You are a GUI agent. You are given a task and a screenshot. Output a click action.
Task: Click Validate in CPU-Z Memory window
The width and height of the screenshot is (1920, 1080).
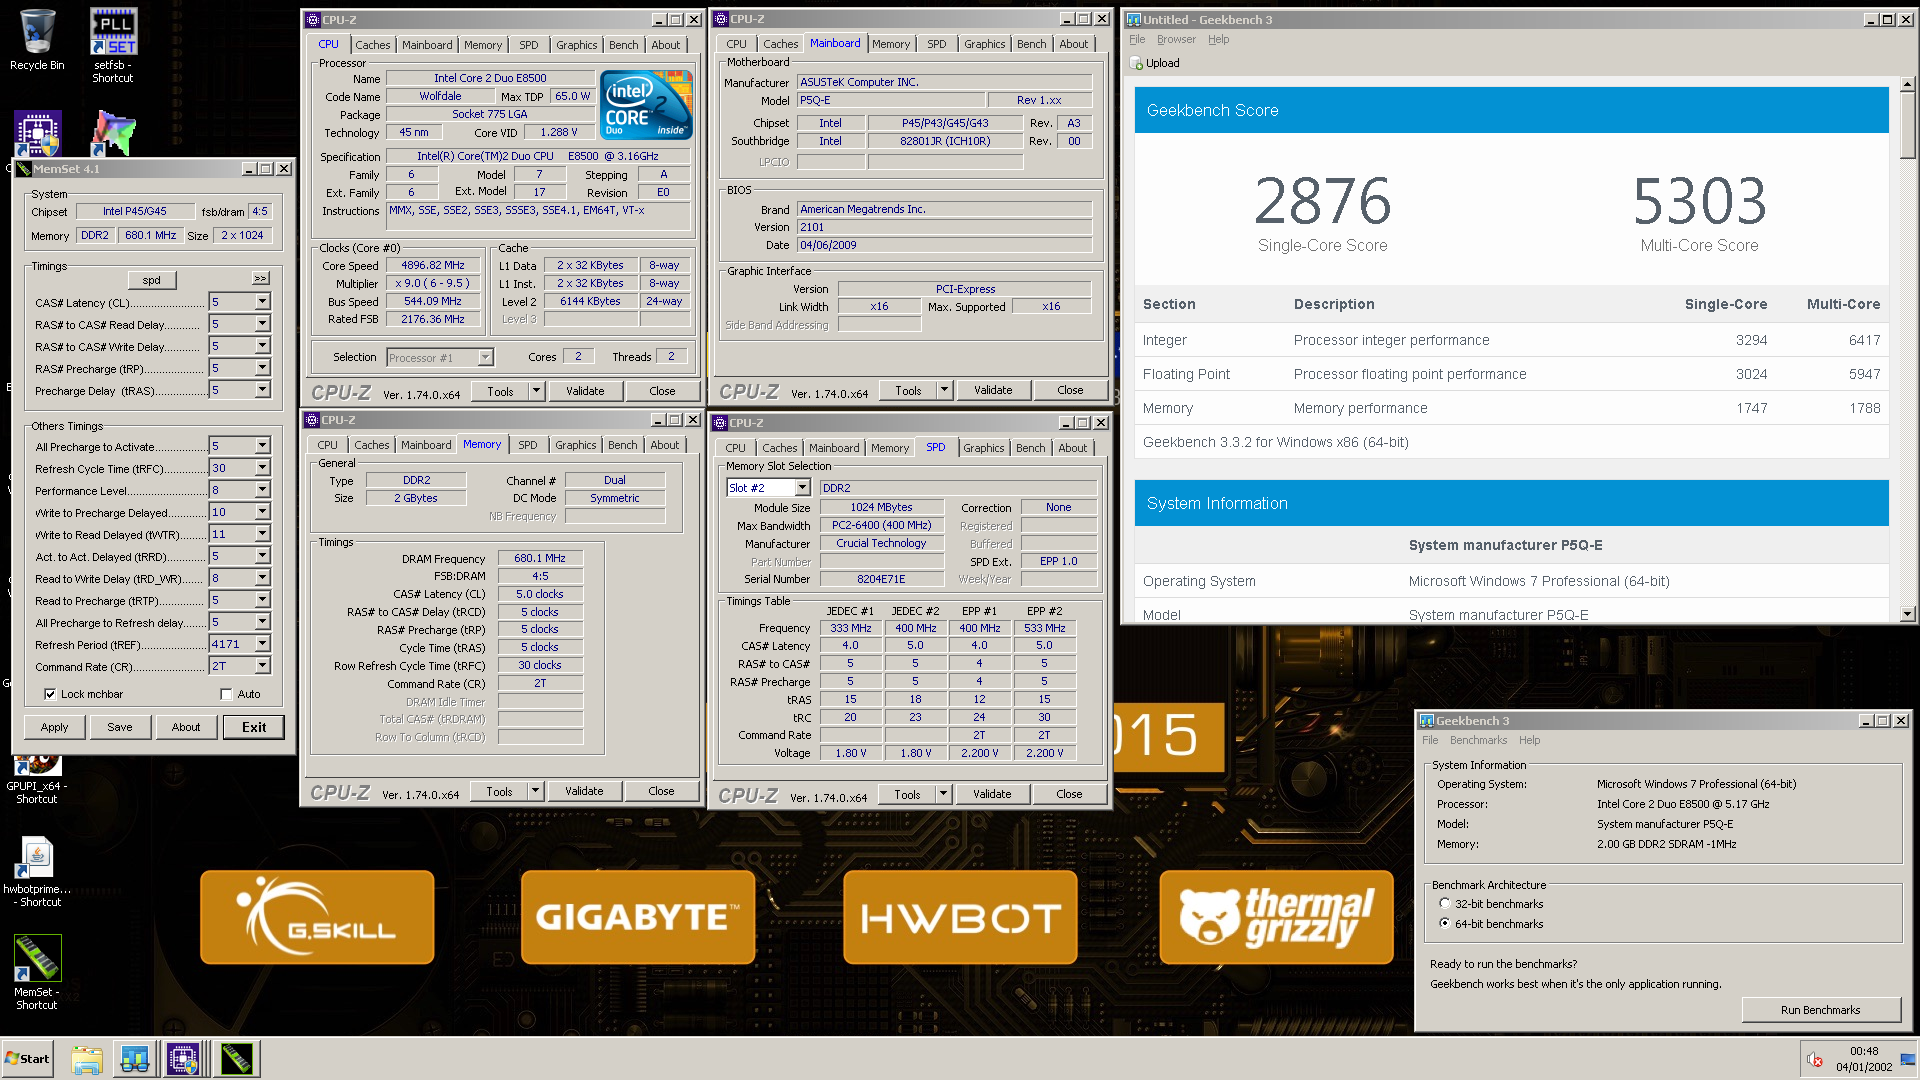coord(584,791)
